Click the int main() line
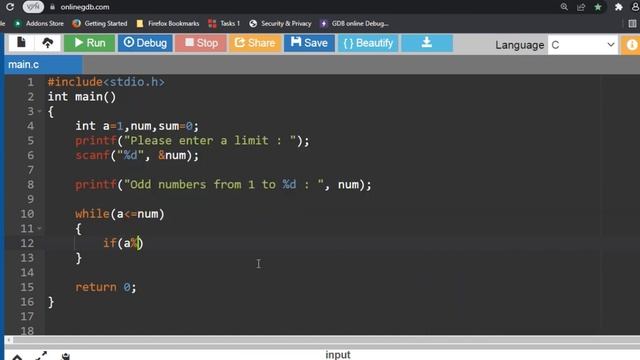 82,97
